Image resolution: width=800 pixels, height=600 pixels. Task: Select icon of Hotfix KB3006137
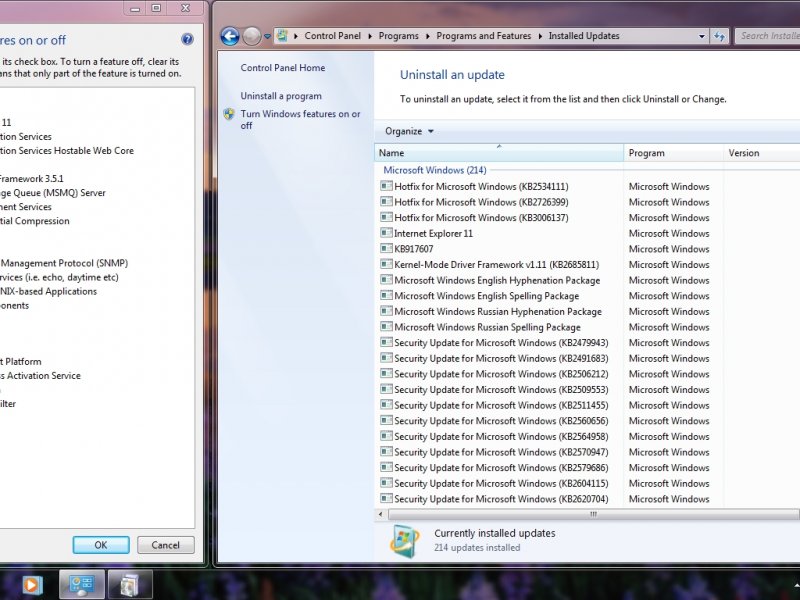click(386, 217)
